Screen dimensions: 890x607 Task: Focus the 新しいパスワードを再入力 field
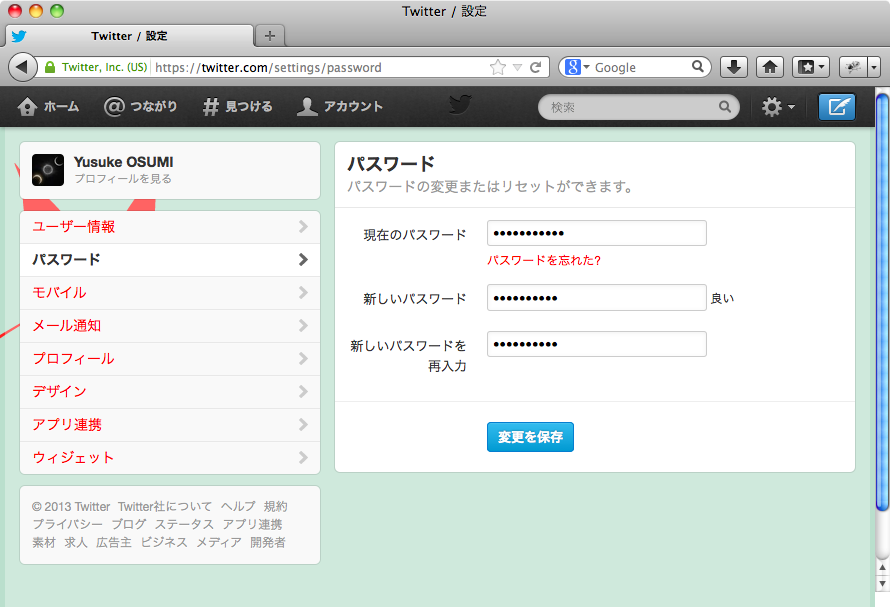[597, 344]
